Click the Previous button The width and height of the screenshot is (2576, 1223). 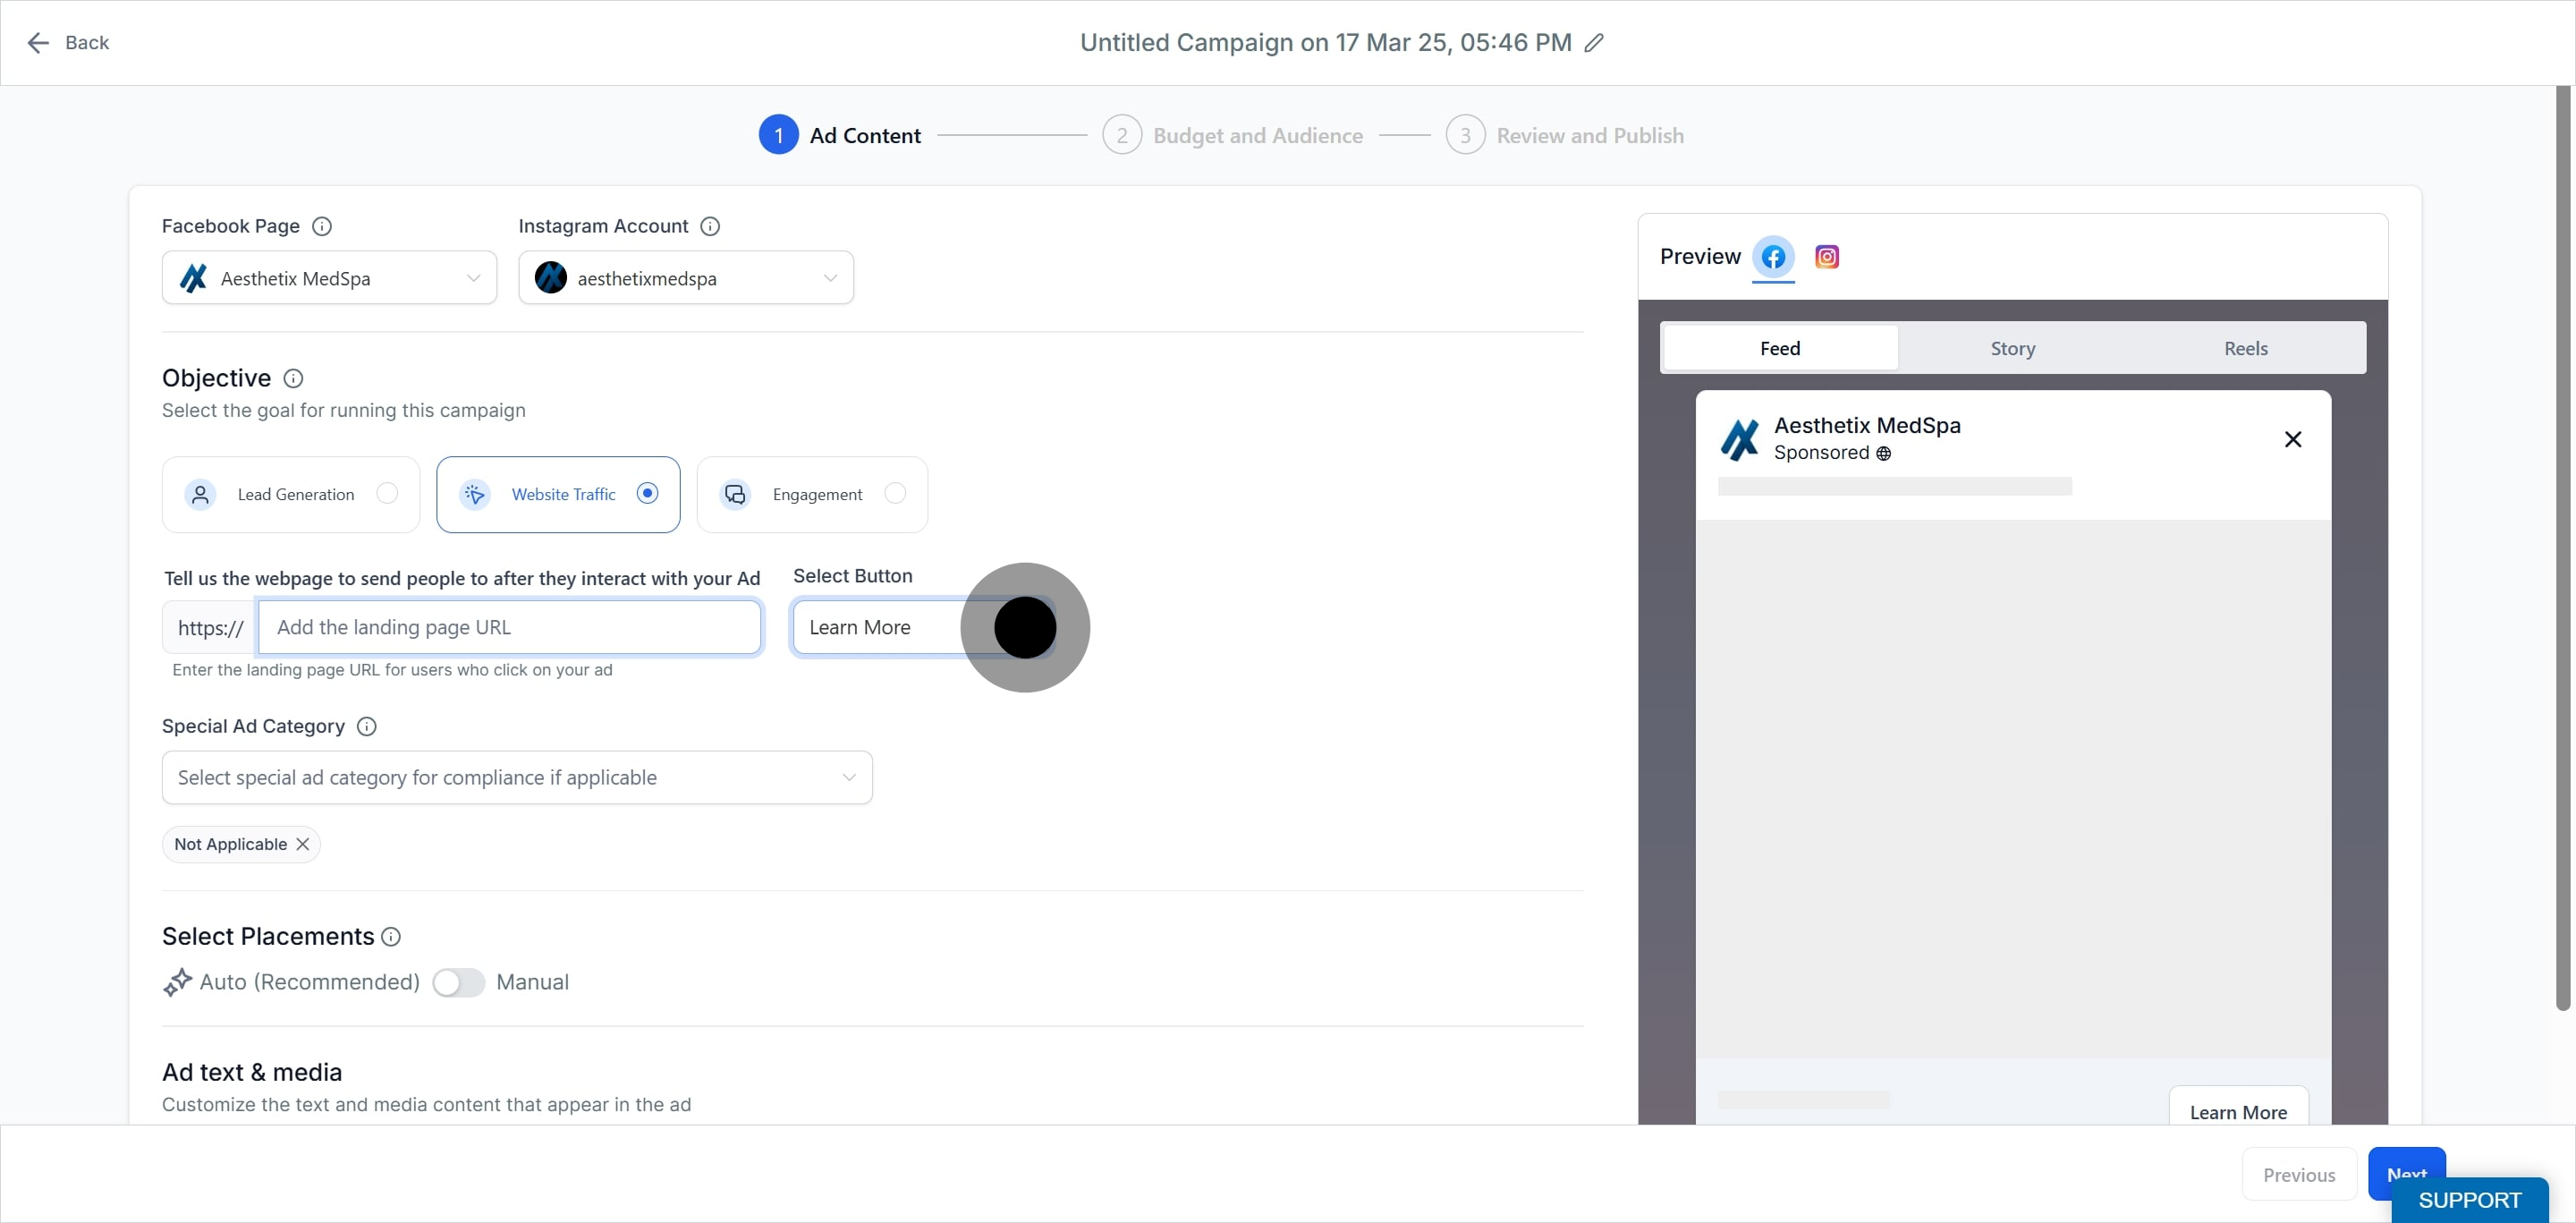2298,1175
